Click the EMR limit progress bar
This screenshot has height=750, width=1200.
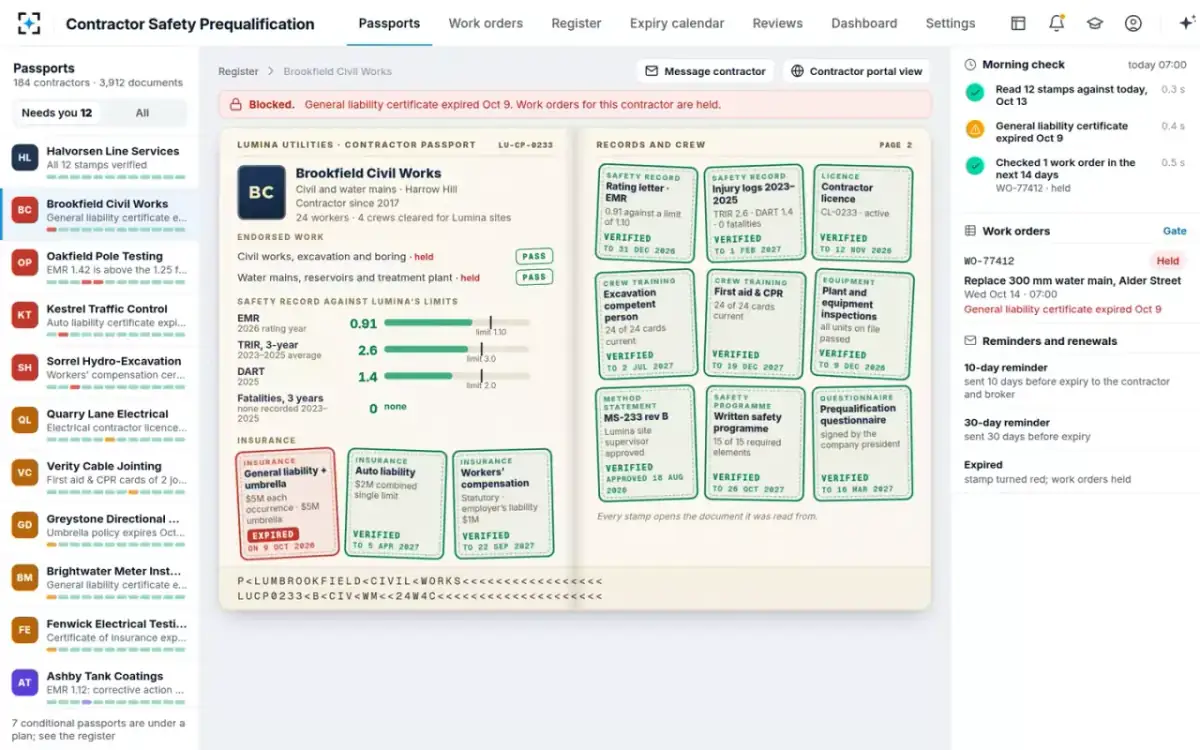coord(457,323)
